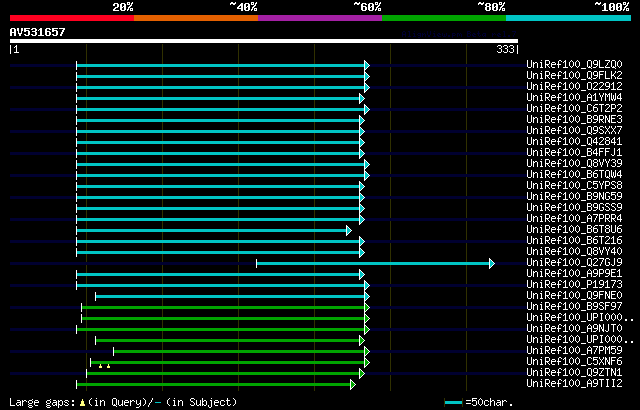640x410 pixels.
Task: Select the UniRef100_B9GSS9 label
Action: click(x=574, y=208)
